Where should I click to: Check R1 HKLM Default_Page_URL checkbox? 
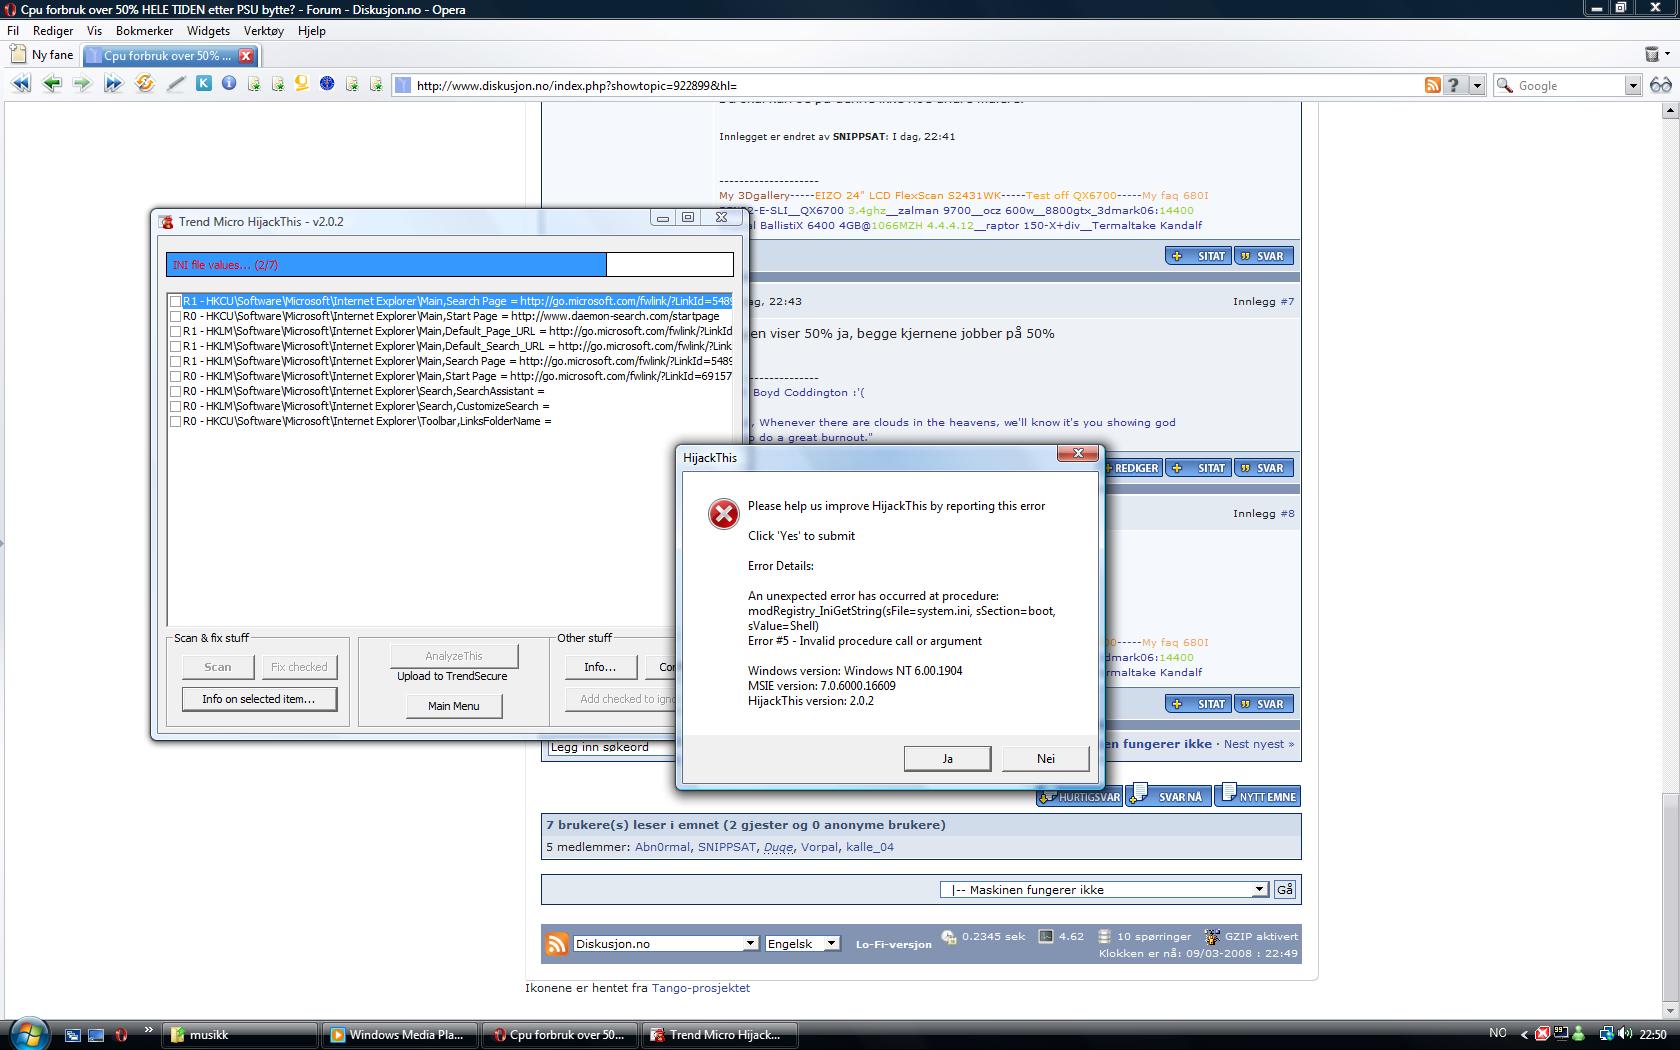(x=176, y=331)
